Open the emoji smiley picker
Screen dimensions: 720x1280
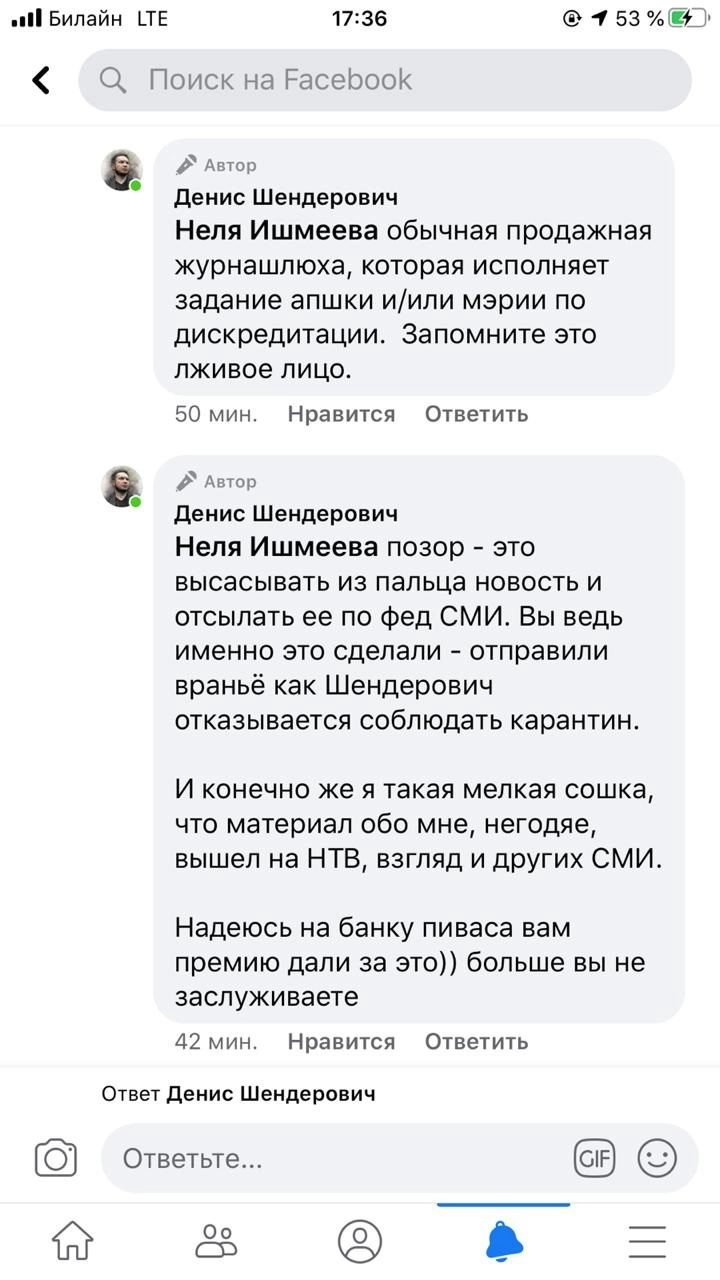(657, 1158)
